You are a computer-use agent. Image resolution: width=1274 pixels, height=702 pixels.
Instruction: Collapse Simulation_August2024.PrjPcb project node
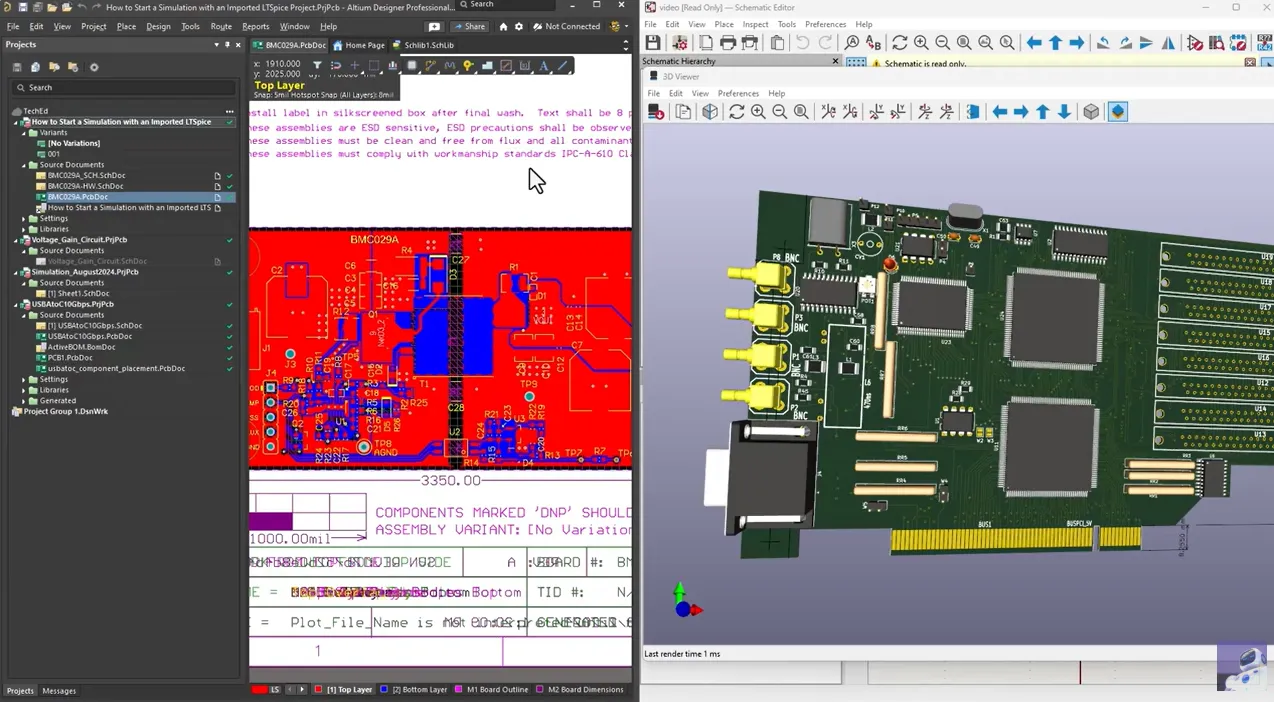pos(16,272)
